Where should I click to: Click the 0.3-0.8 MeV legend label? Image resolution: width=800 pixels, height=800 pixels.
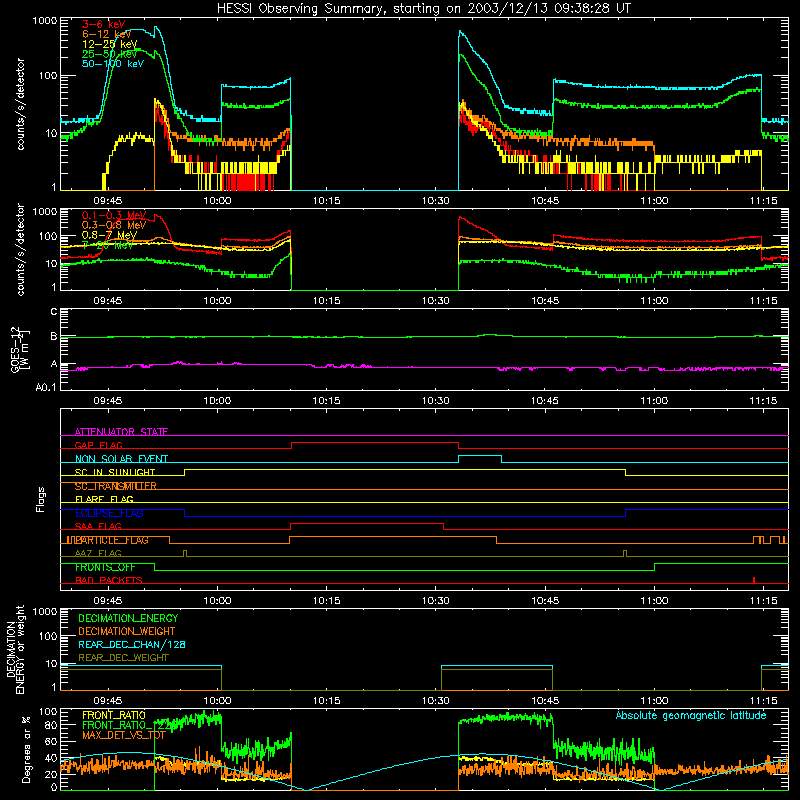coord(114,225)
